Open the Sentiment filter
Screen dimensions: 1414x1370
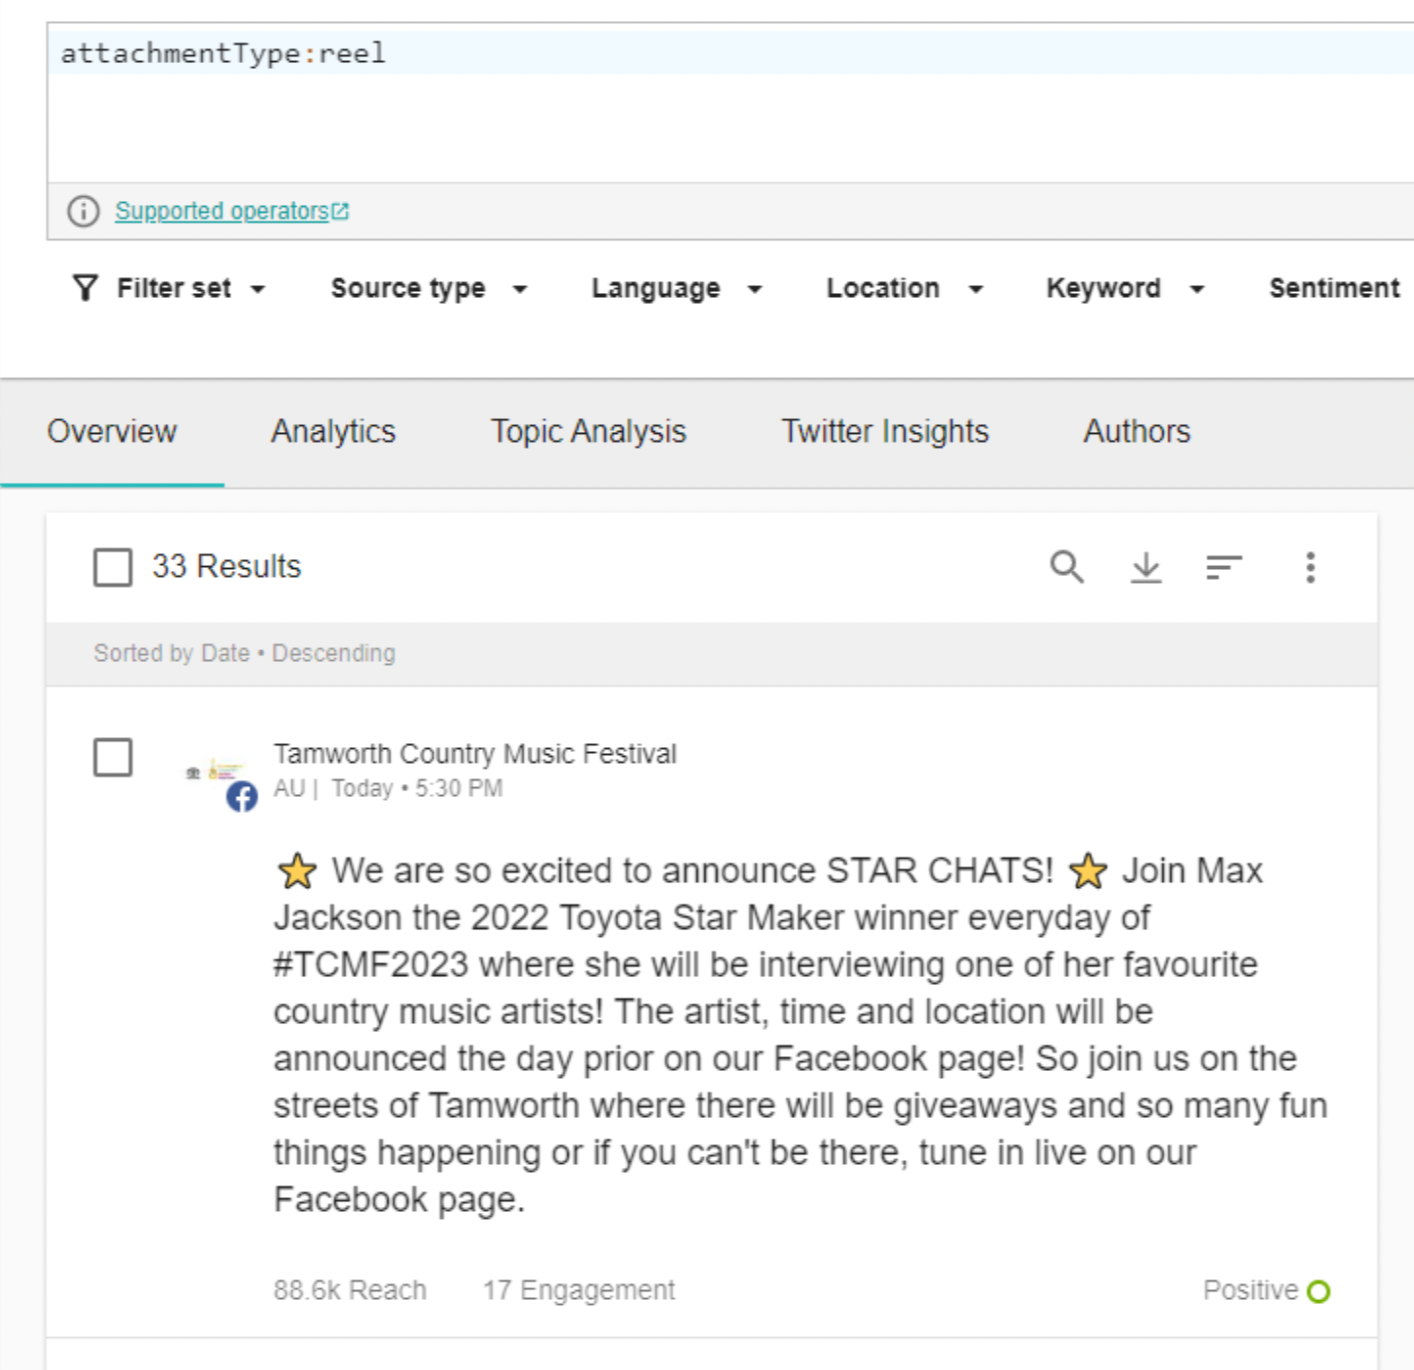point(1334,288)
